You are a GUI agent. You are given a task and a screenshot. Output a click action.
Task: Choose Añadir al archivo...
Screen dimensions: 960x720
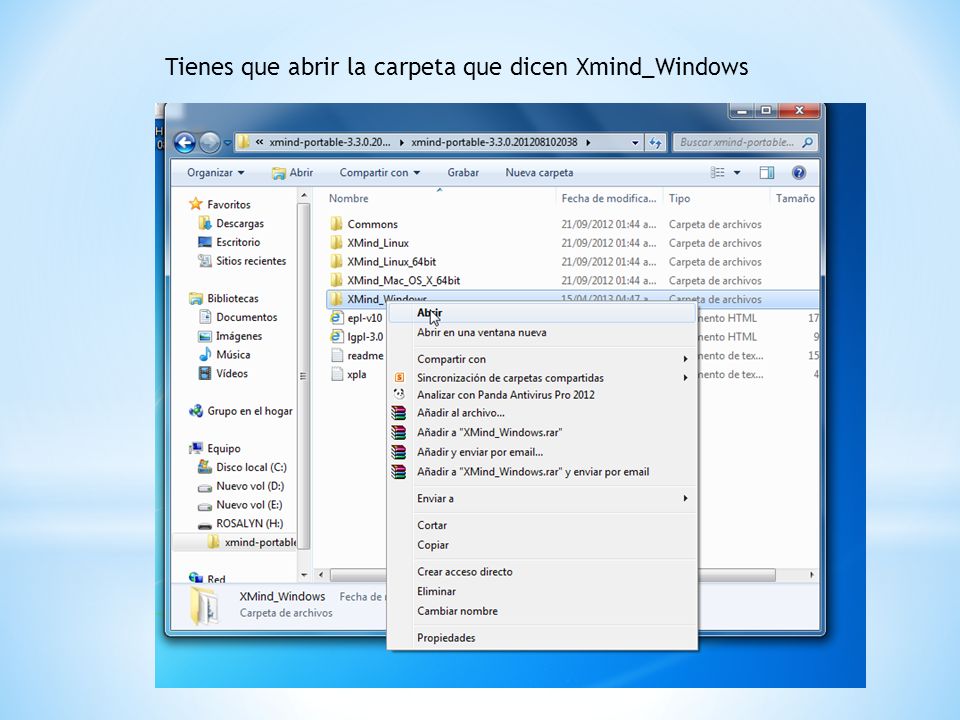(544, 413)
